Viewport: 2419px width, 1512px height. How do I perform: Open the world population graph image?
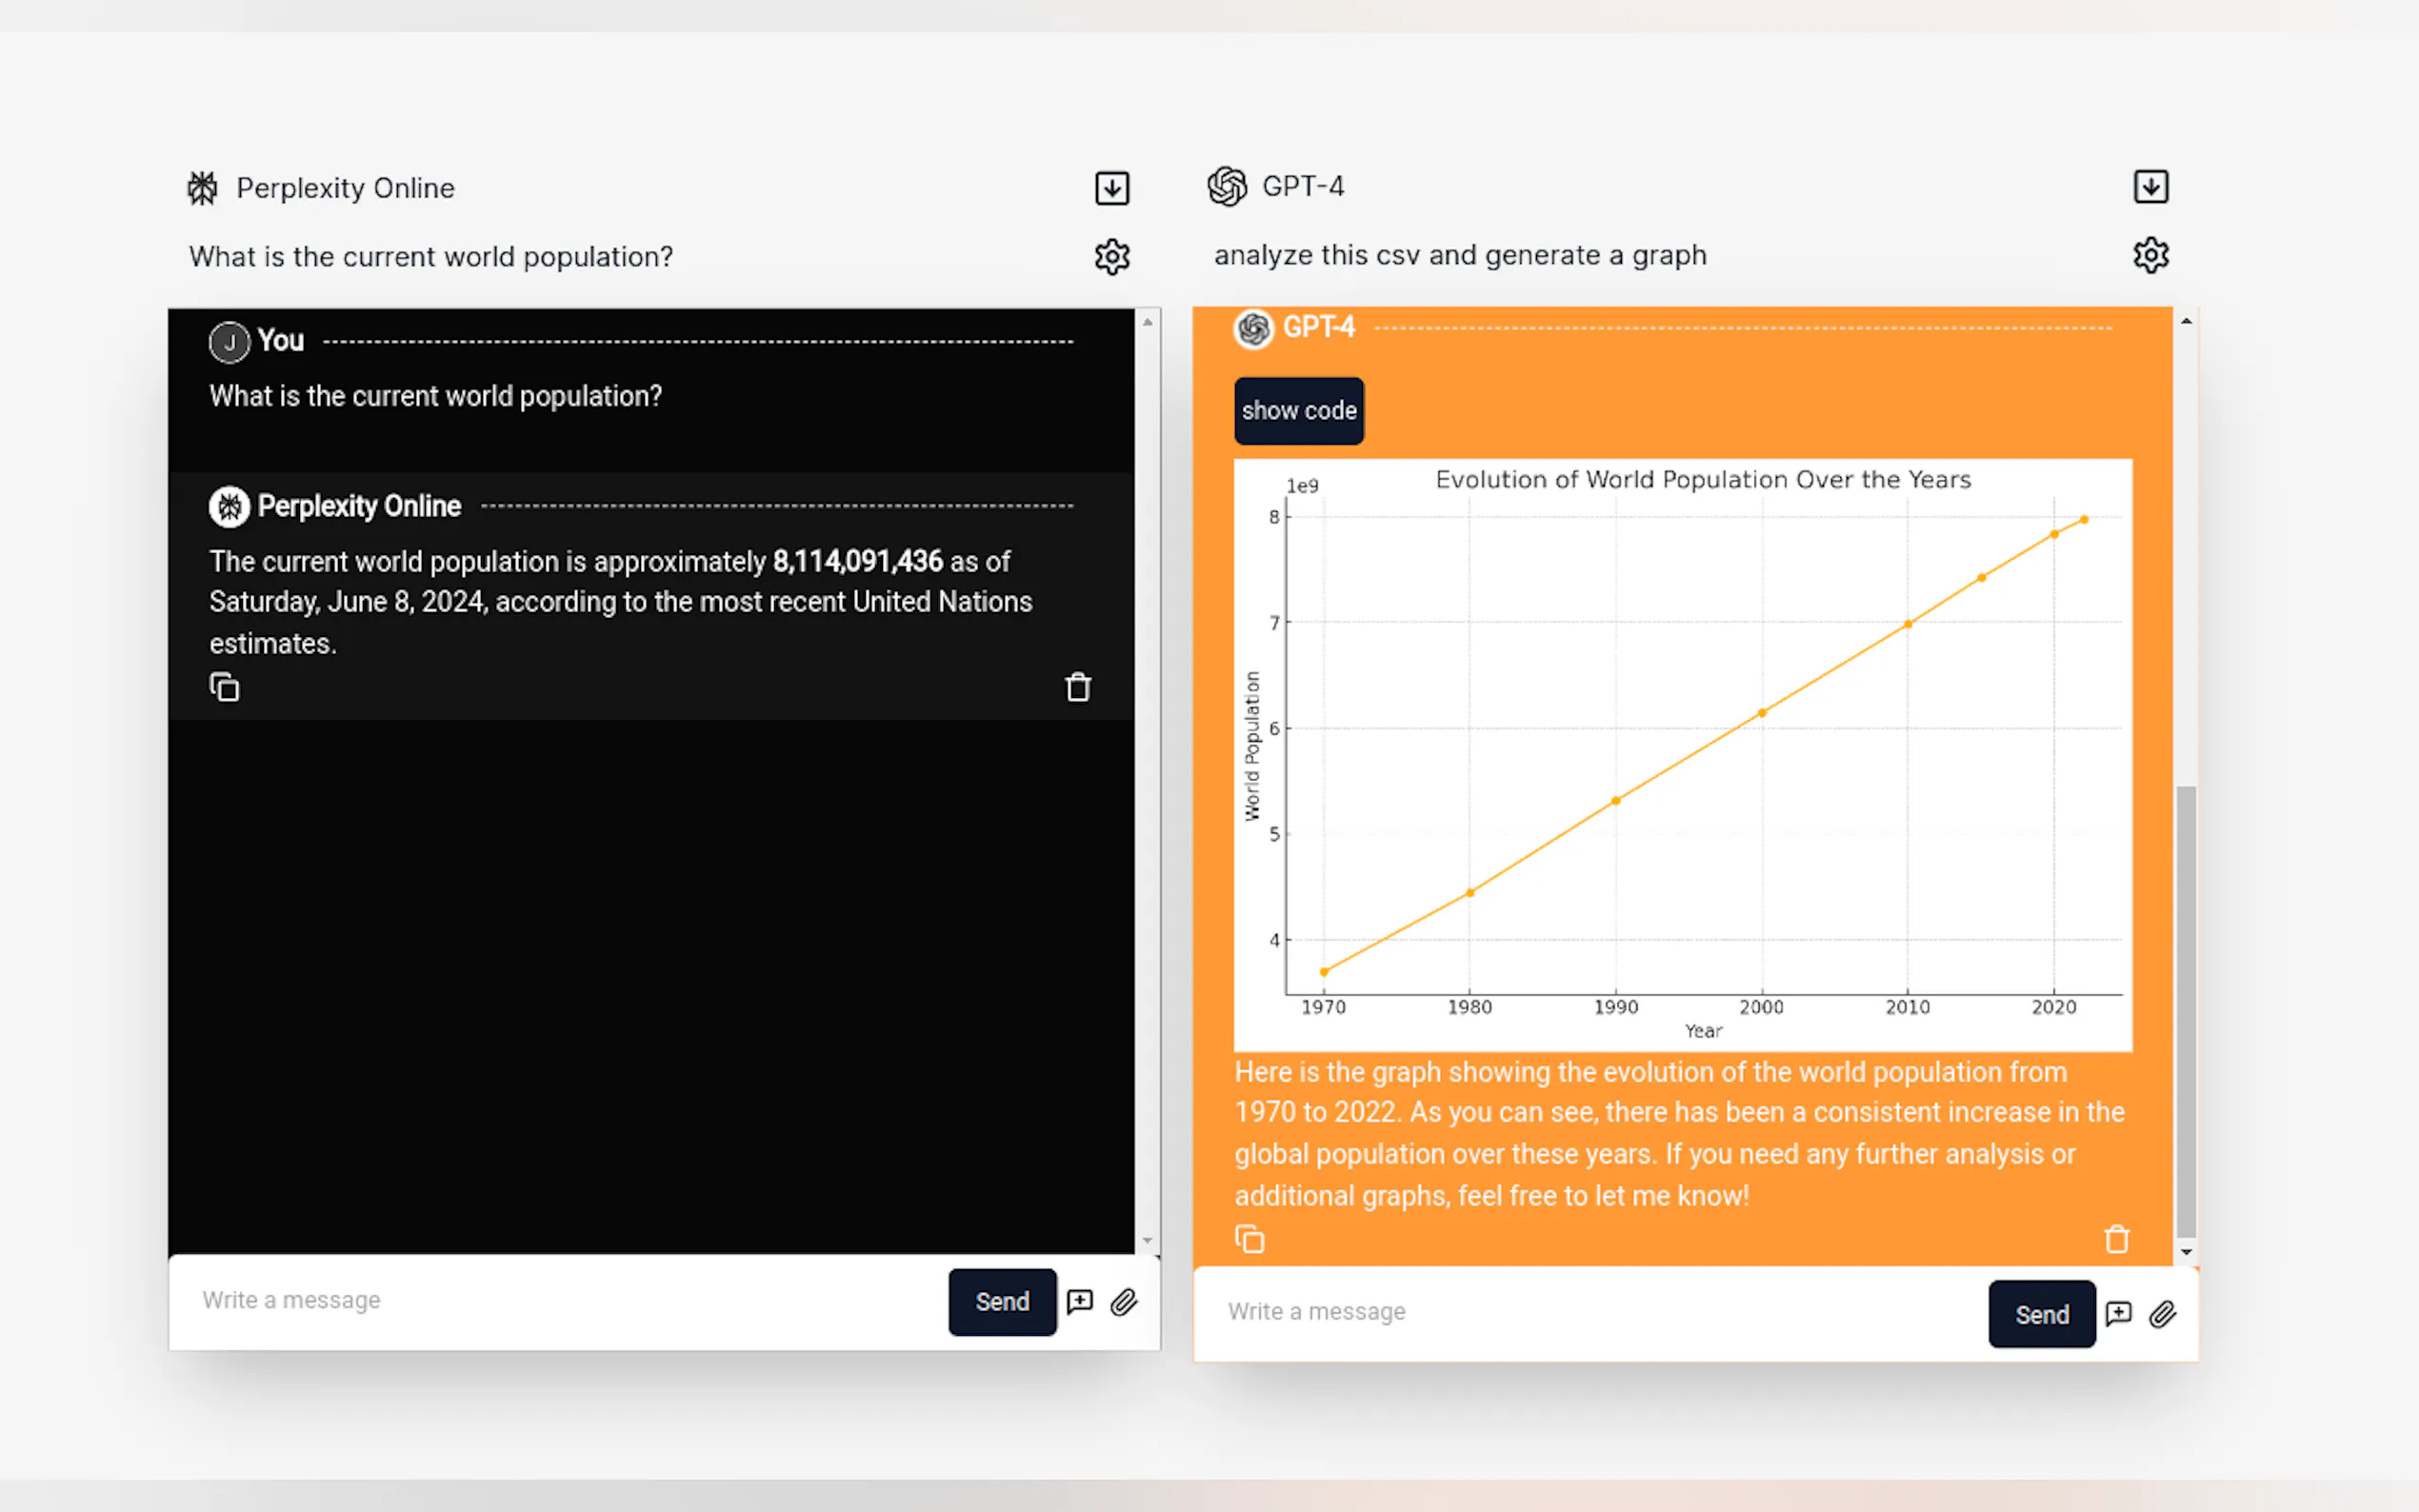tap(1682, 754)
